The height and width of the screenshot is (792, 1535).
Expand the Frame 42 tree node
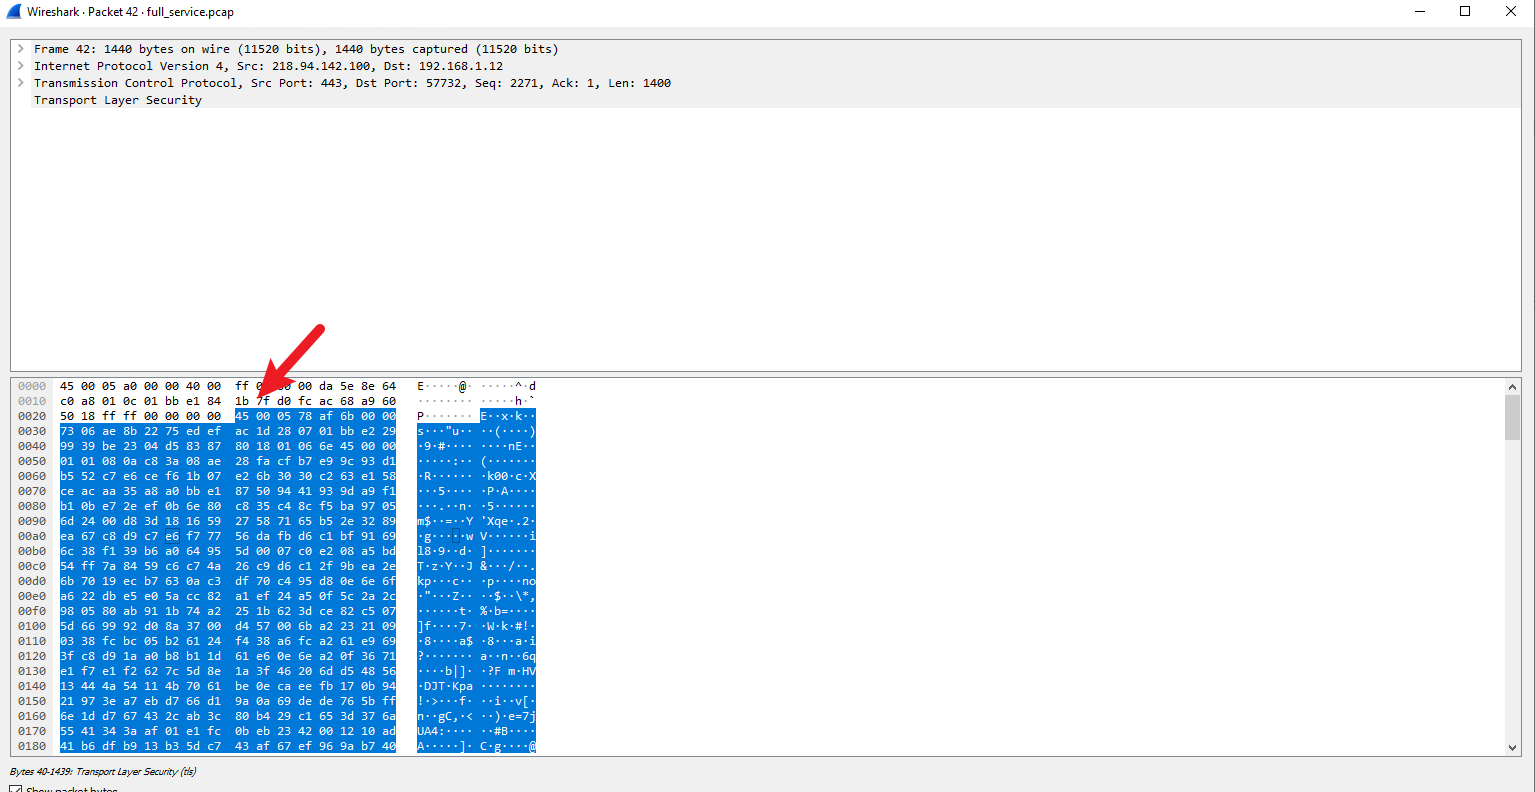[x=20, y=49]
